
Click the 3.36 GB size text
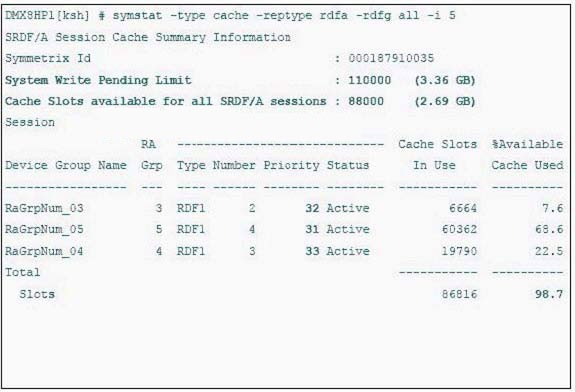(445, 80)
